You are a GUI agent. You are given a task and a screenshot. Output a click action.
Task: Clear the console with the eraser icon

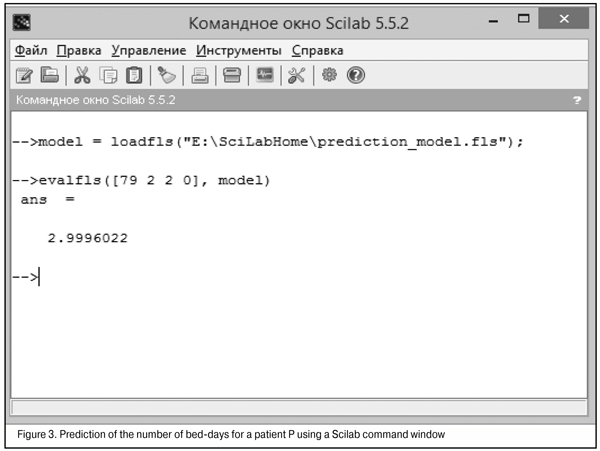[167, 76]
